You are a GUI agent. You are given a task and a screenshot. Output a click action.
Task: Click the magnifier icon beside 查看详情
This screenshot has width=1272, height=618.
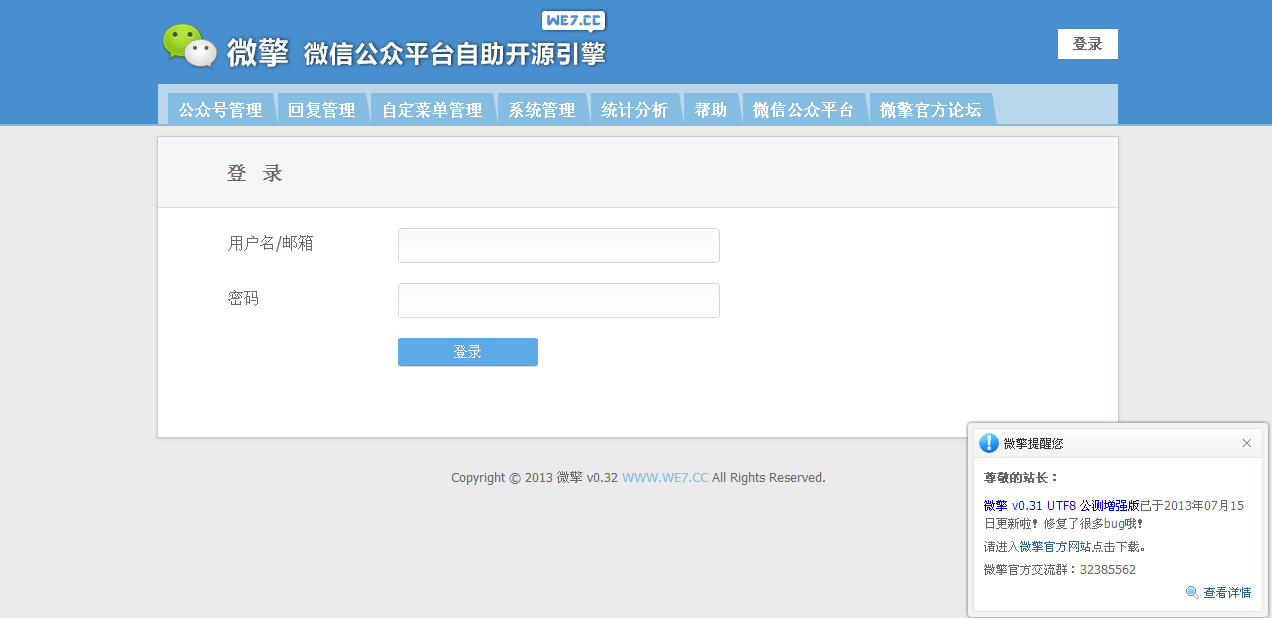coord(1190,592)
